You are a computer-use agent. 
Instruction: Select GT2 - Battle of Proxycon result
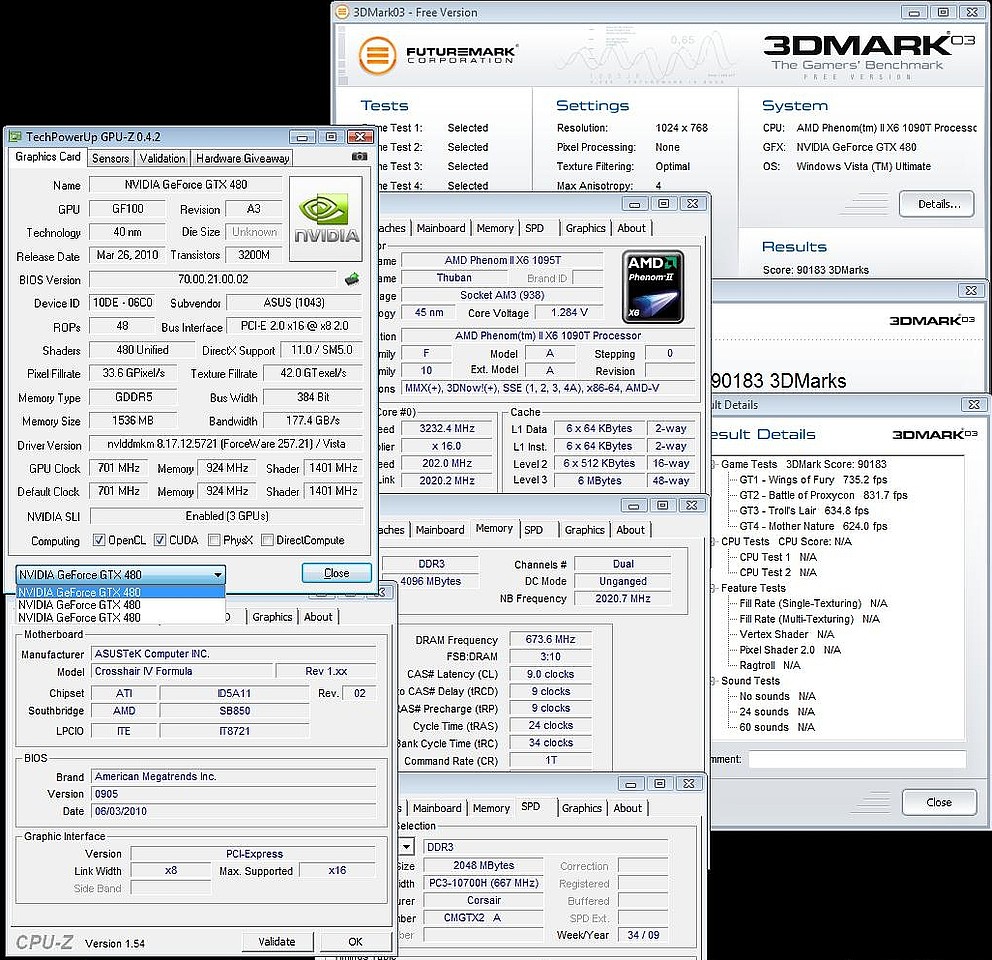pos(823,496)
